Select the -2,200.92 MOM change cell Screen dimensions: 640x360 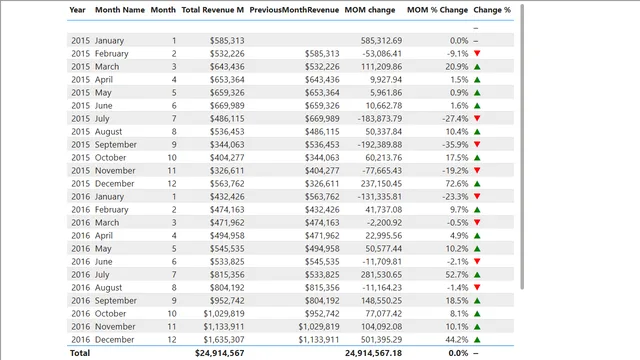tap(384, 222)
